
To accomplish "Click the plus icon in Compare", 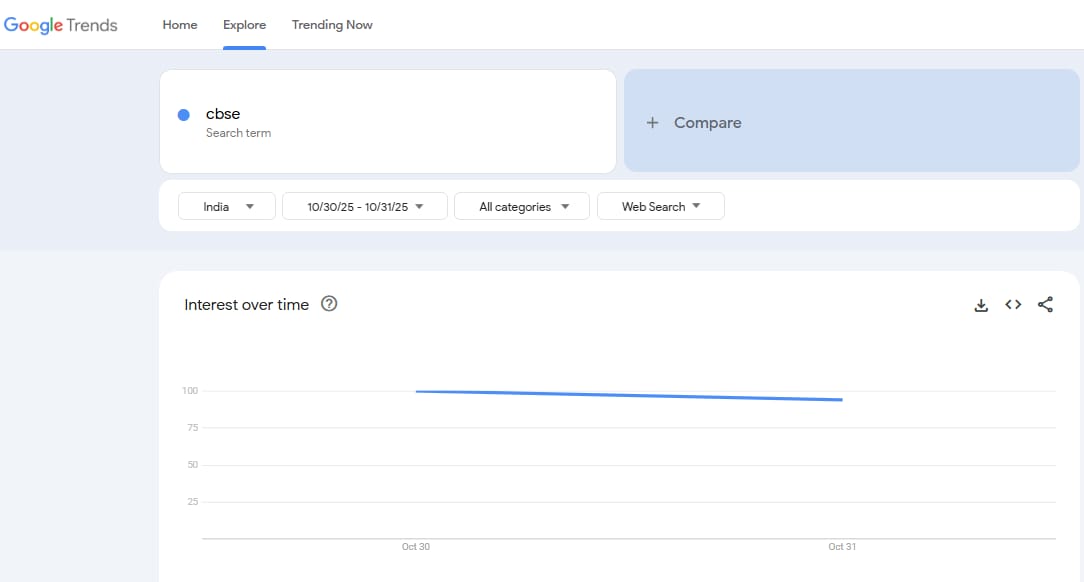I will pyautogui.click(x=652, y=122).
